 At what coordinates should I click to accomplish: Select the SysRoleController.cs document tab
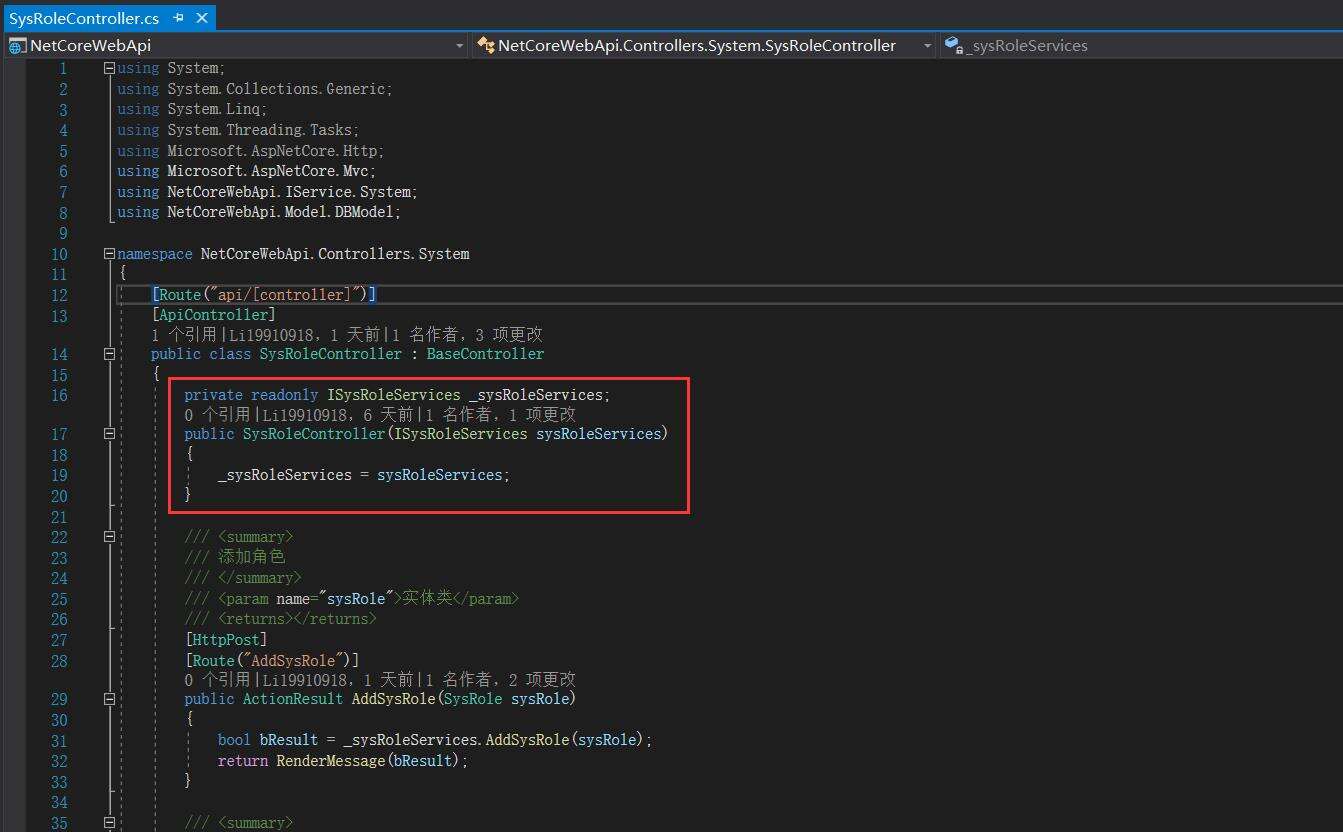point(84,18)
